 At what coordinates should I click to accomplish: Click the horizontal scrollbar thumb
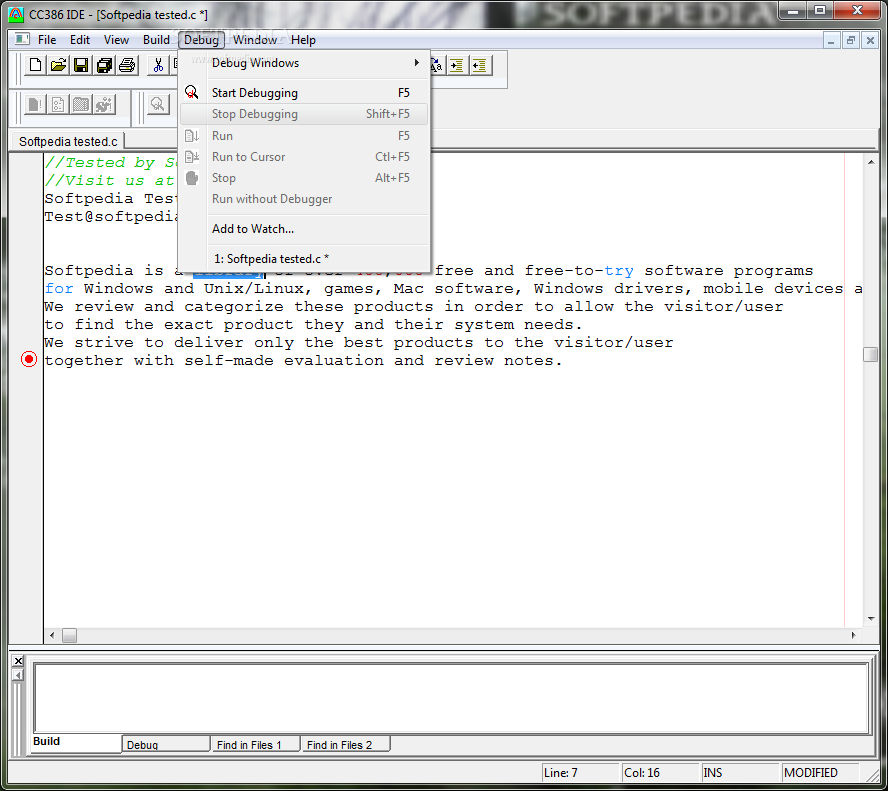70,635
